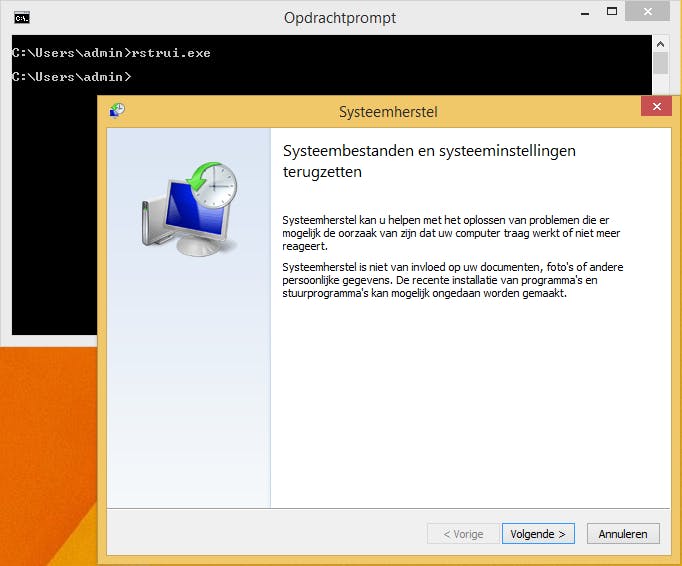The image size is (682, 566).
Task: Click the Systeemherstel window title
Action: pyautogui.click(x=388, y=112)
